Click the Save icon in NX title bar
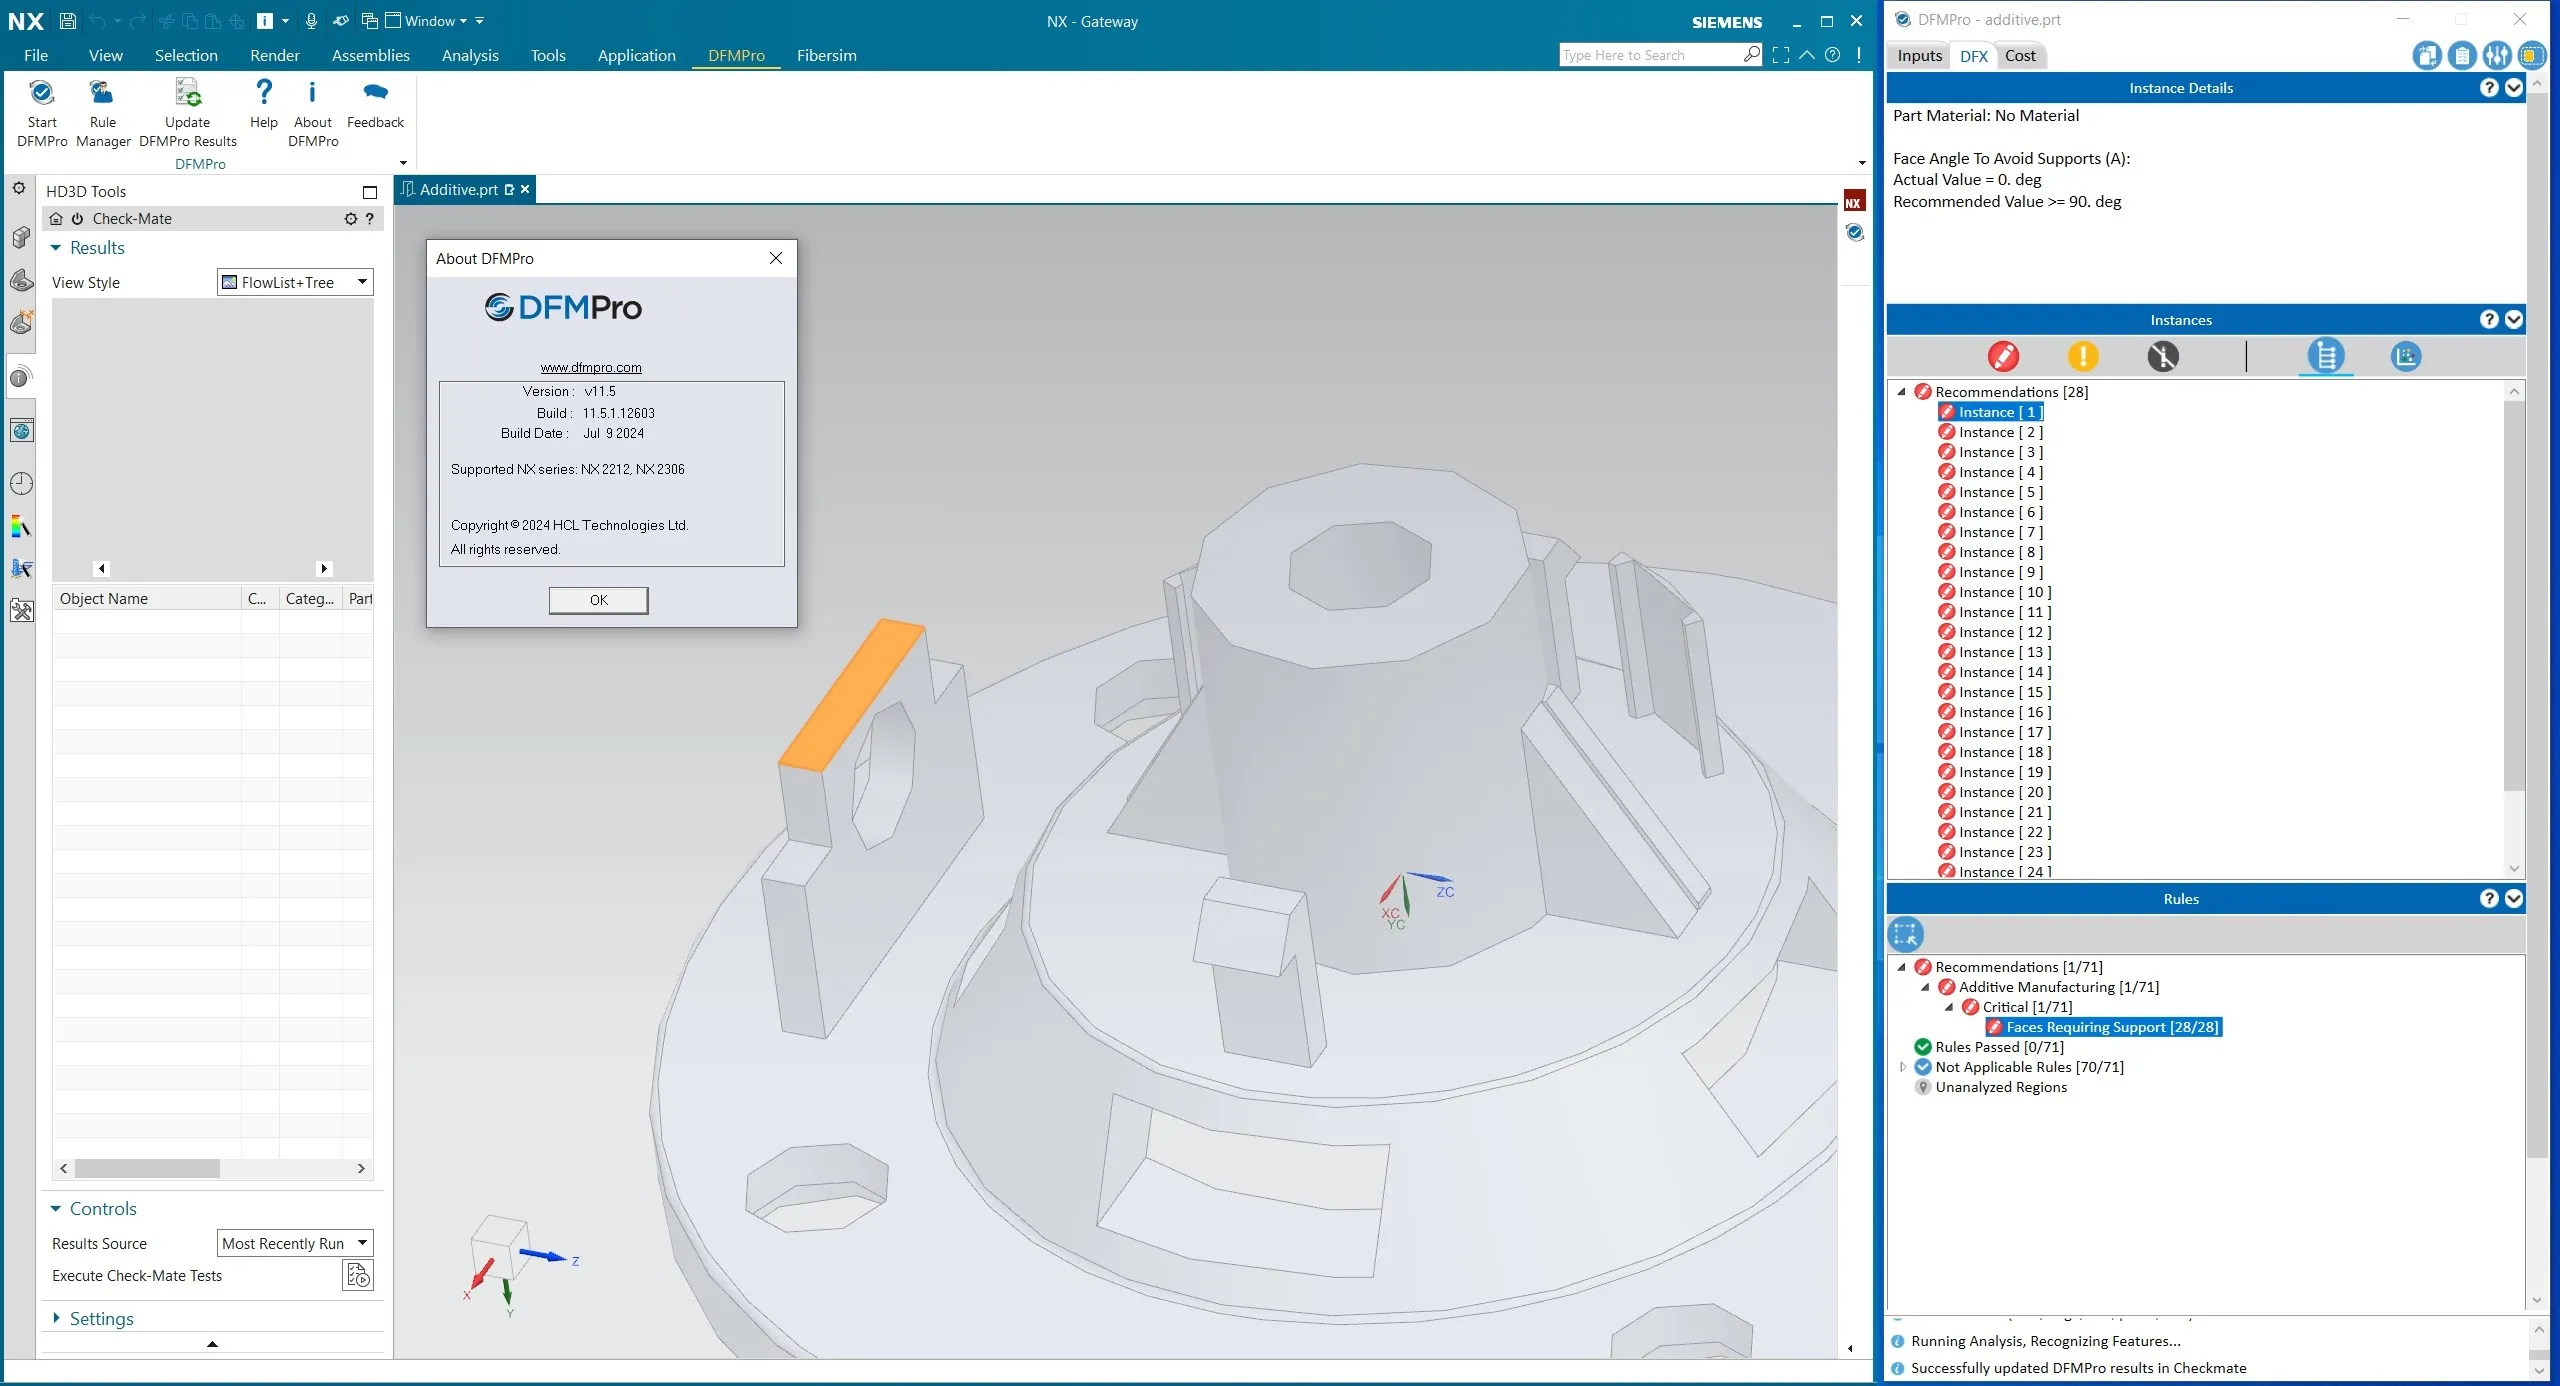 click(x=68, y=21)
